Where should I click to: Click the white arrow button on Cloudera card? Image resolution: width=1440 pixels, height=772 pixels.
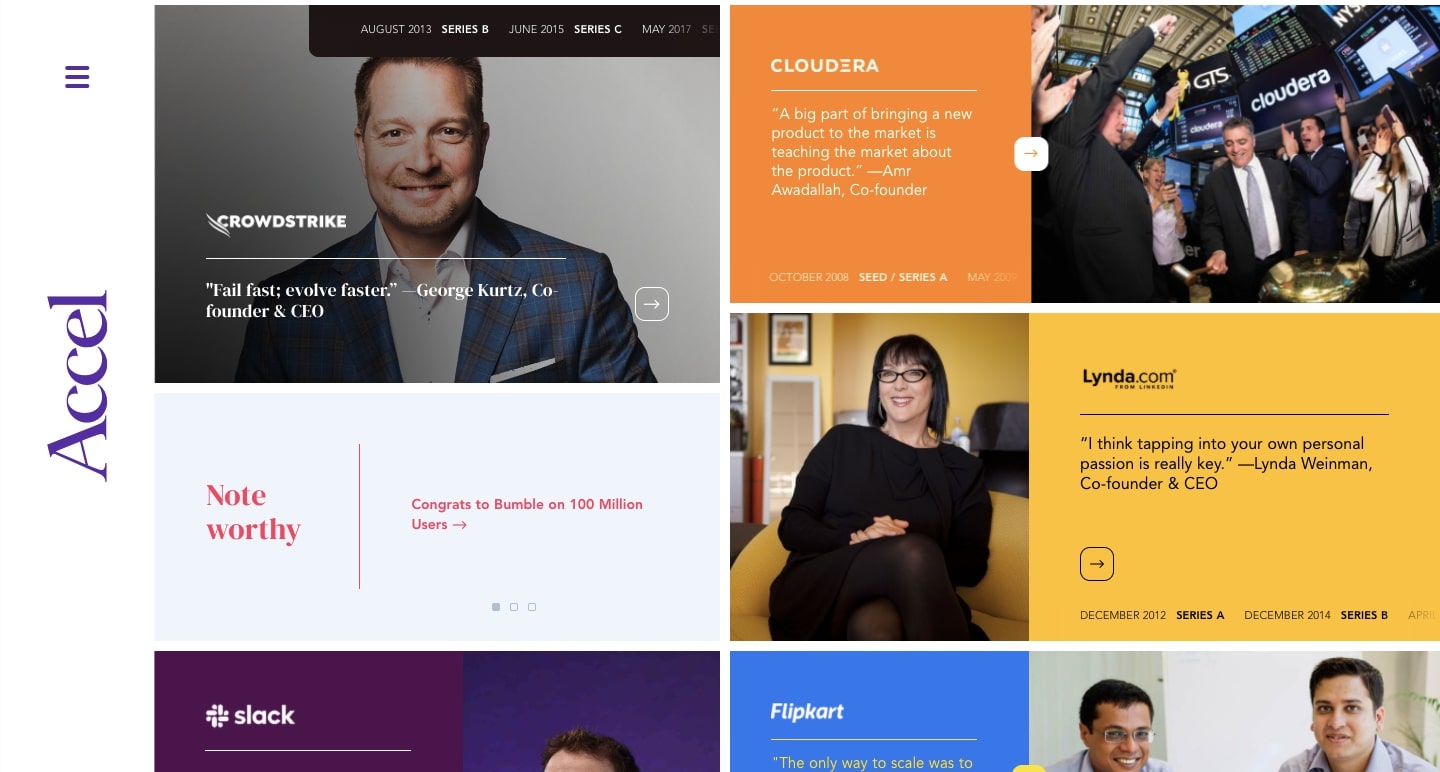point(1031,154)
